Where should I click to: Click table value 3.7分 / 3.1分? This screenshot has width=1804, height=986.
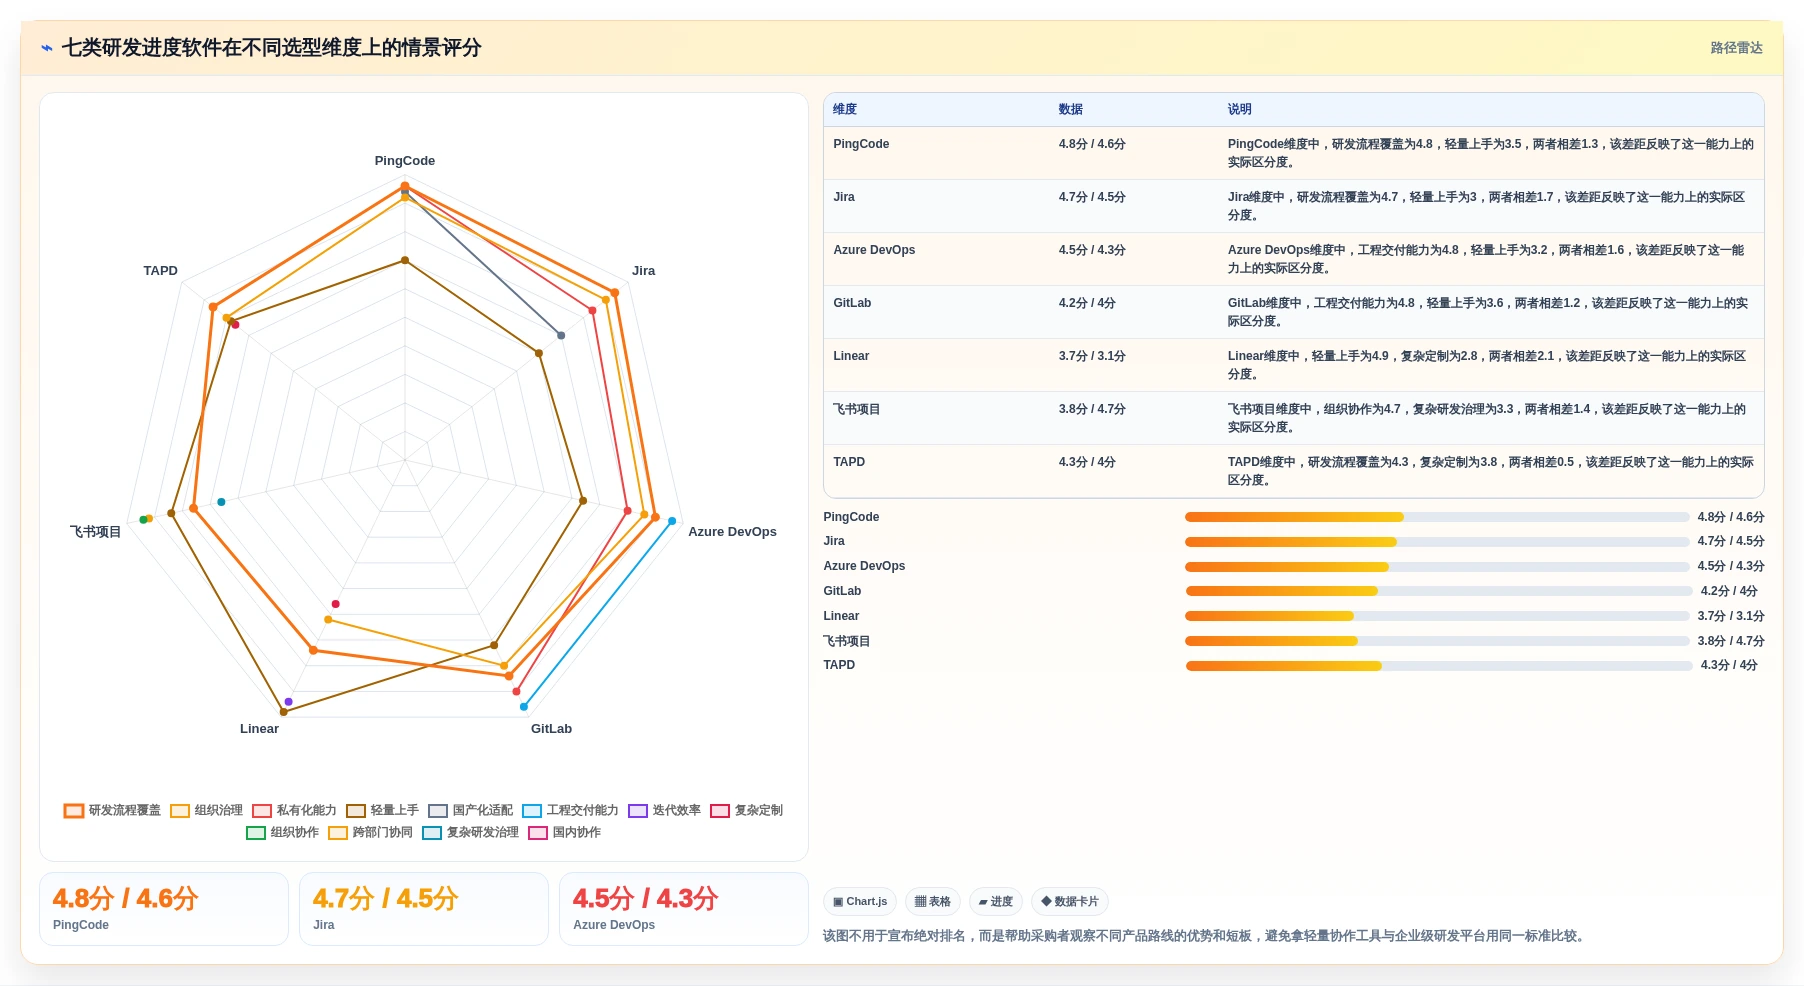(1092, 356)
